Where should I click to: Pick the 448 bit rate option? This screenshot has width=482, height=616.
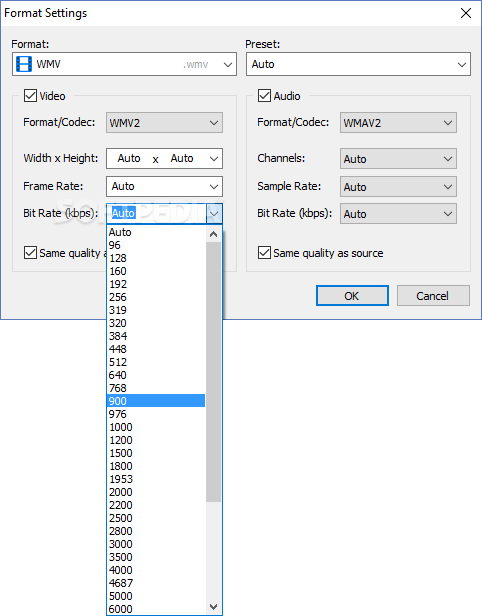pyautogui.click(x=156, y=349)
